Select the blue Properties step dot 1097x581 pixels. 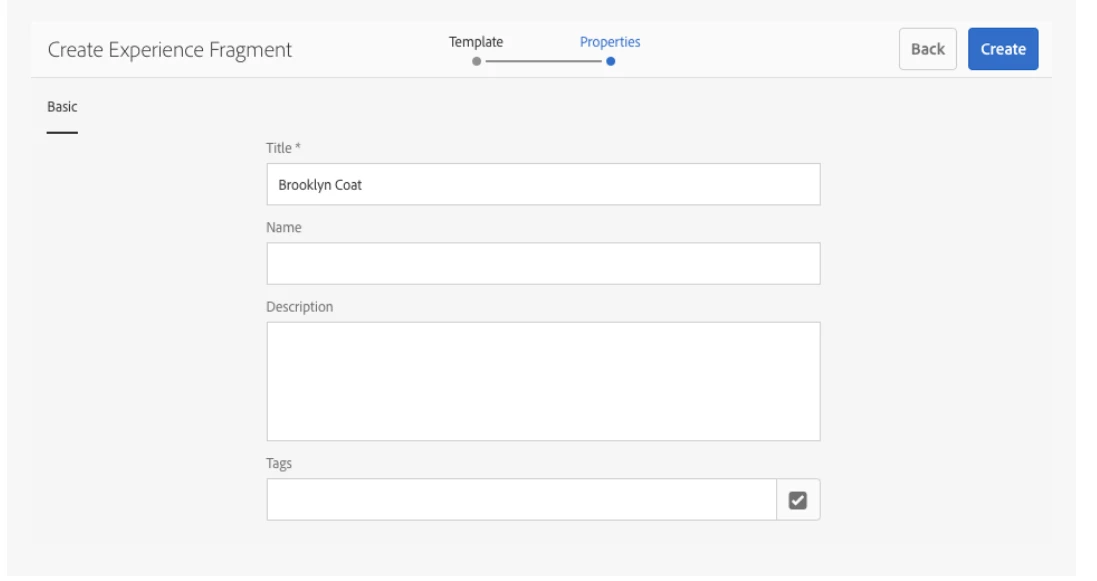[611, 62]
